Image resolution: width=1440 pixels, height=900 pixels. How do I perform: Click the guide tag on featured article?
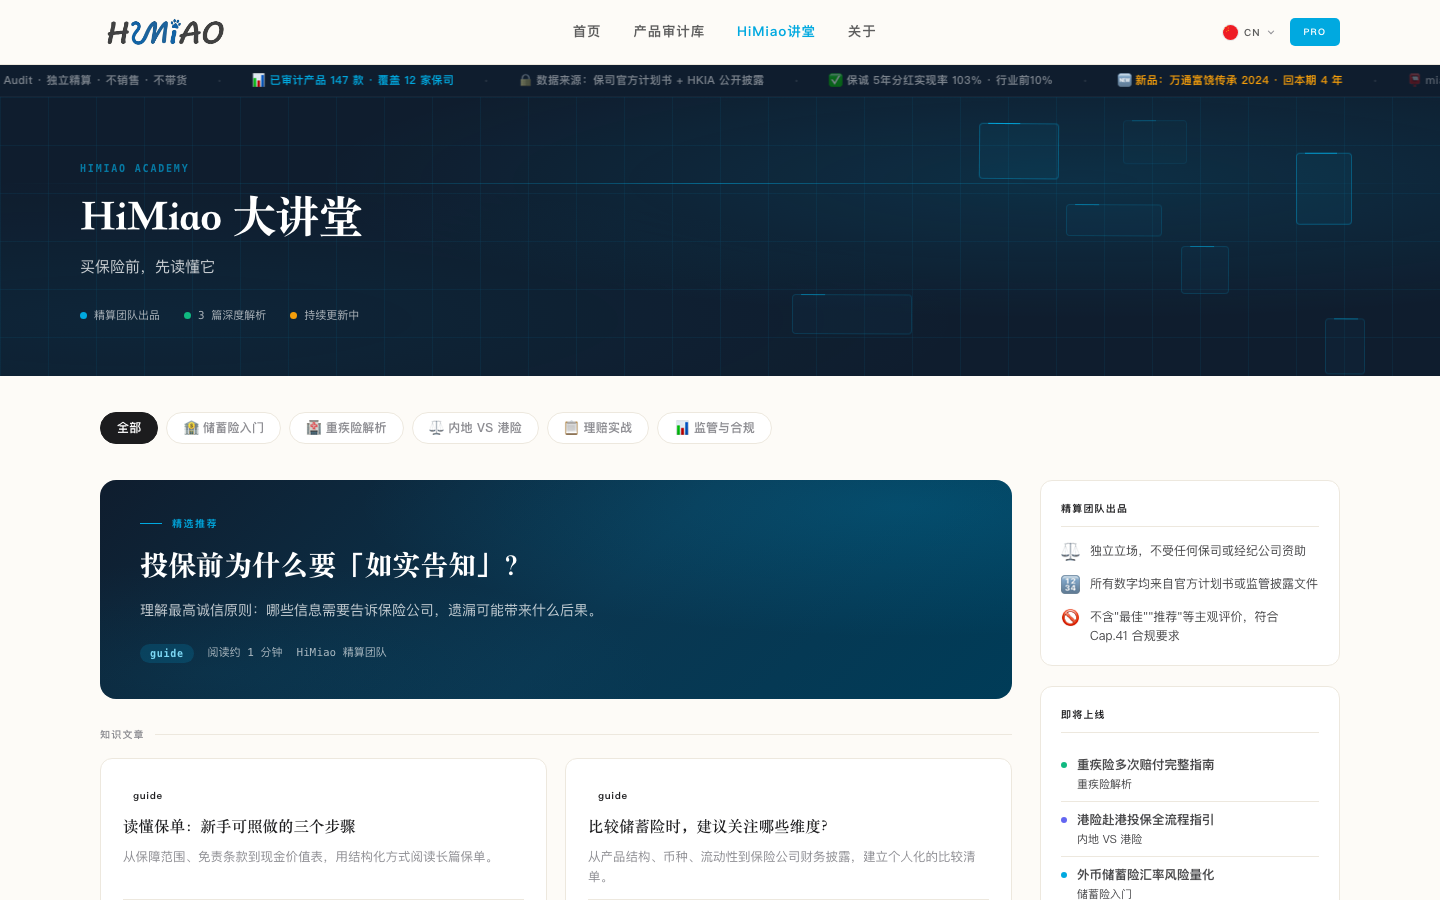tap(166, 653)
